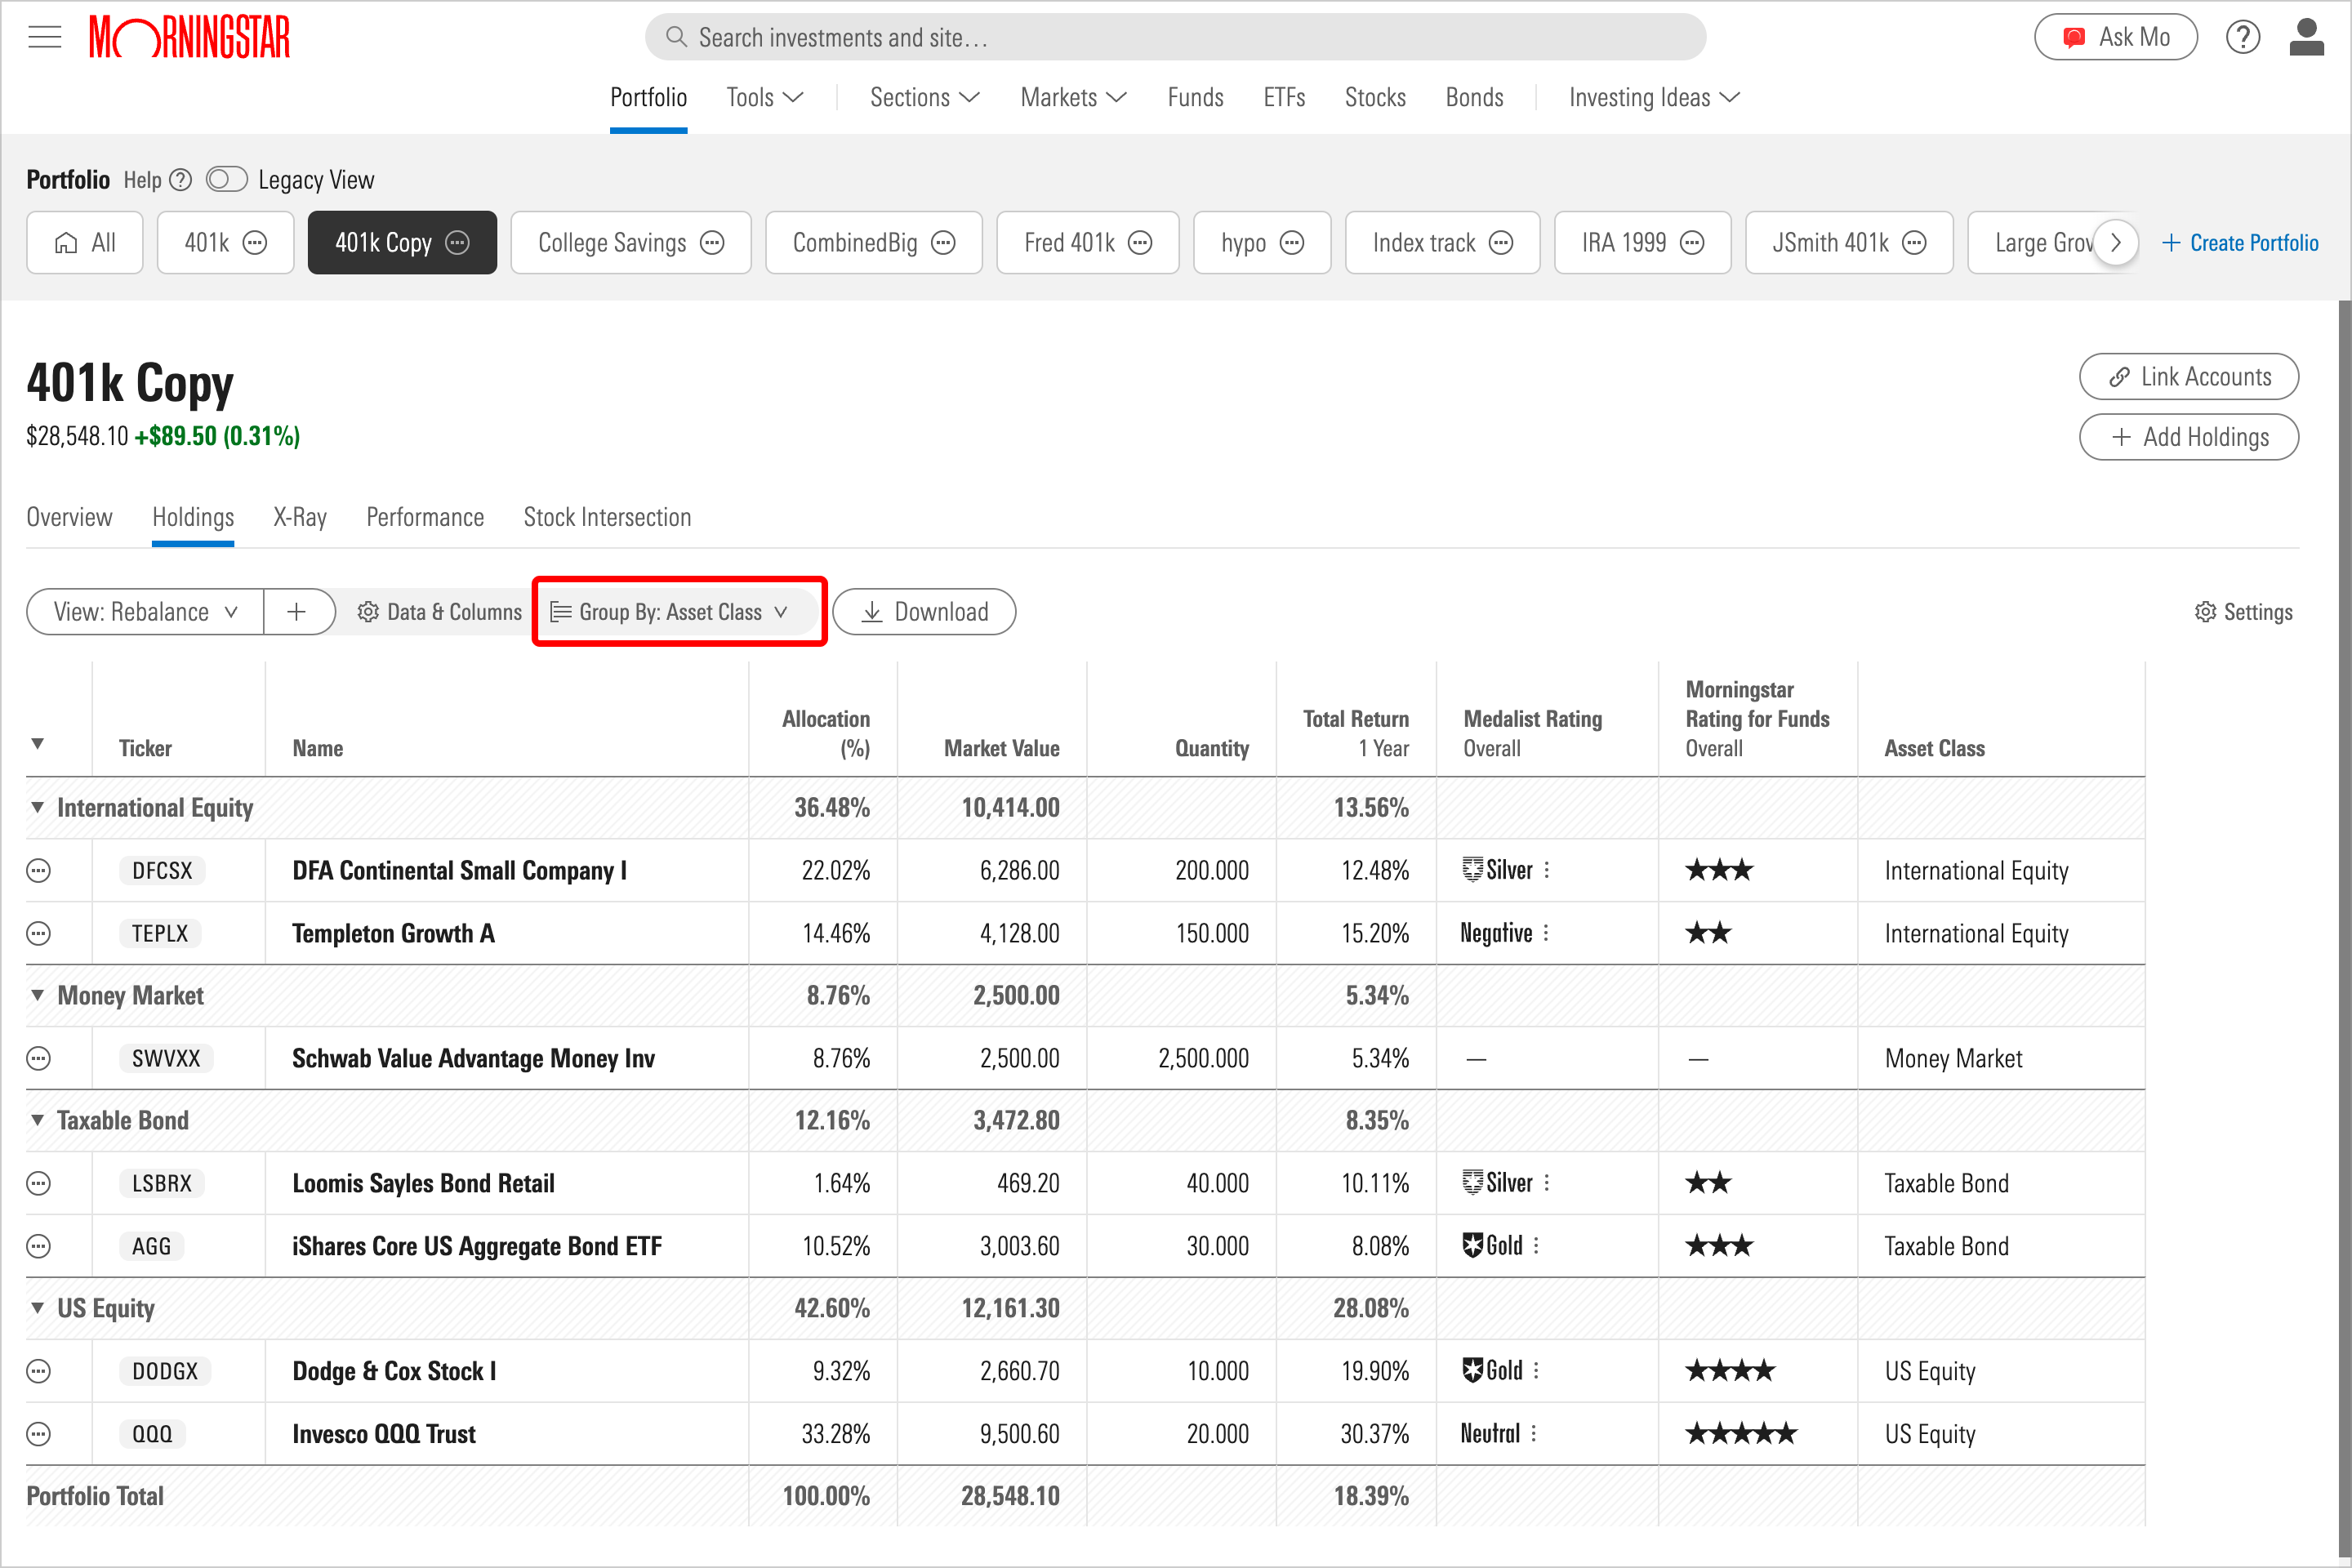Viewport: 2352px width, 1568px height.
Task: Sort by the Market Value column header
Action: point(1001,749)
